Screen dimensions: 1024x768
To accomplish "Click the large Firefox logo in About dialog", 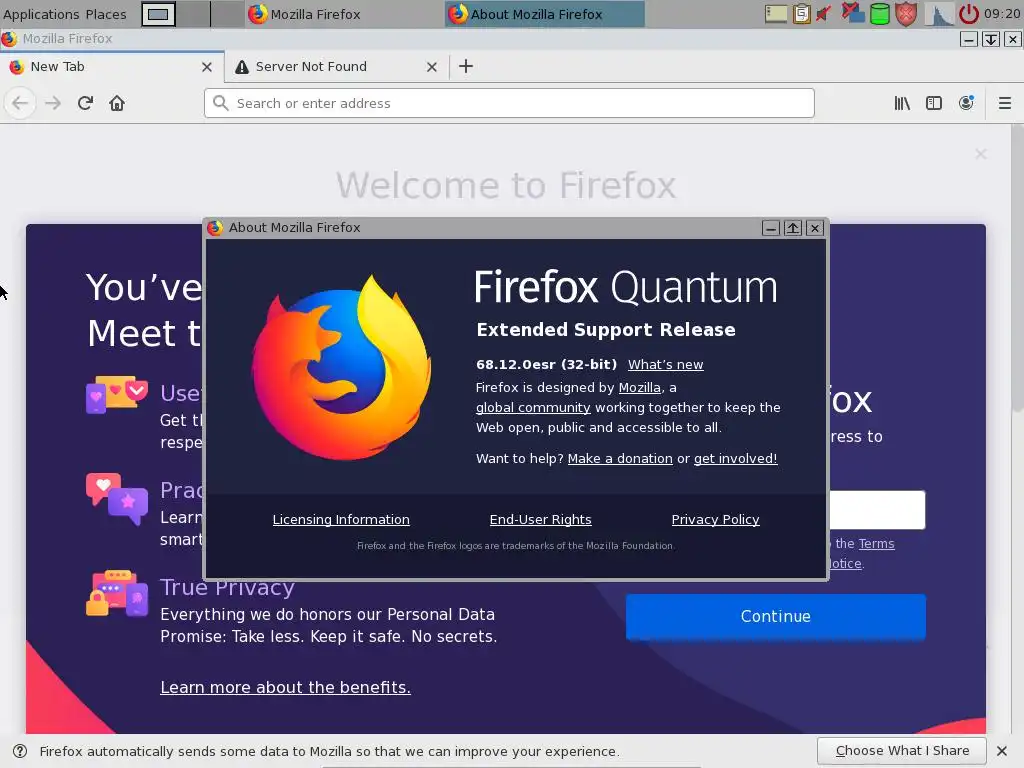I will 342,367.
